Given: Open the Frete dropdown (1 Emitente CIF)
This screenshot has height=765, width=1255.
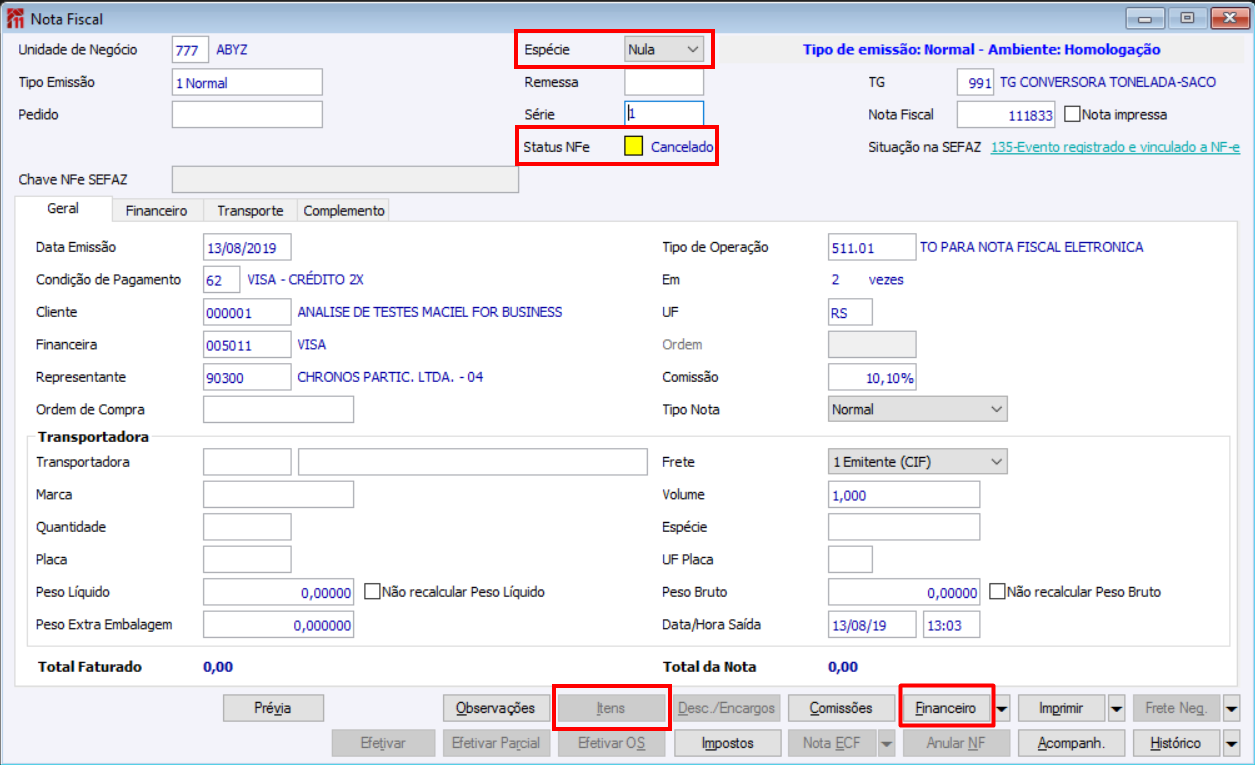Looking at the screenshot, I should coord(918,461).
